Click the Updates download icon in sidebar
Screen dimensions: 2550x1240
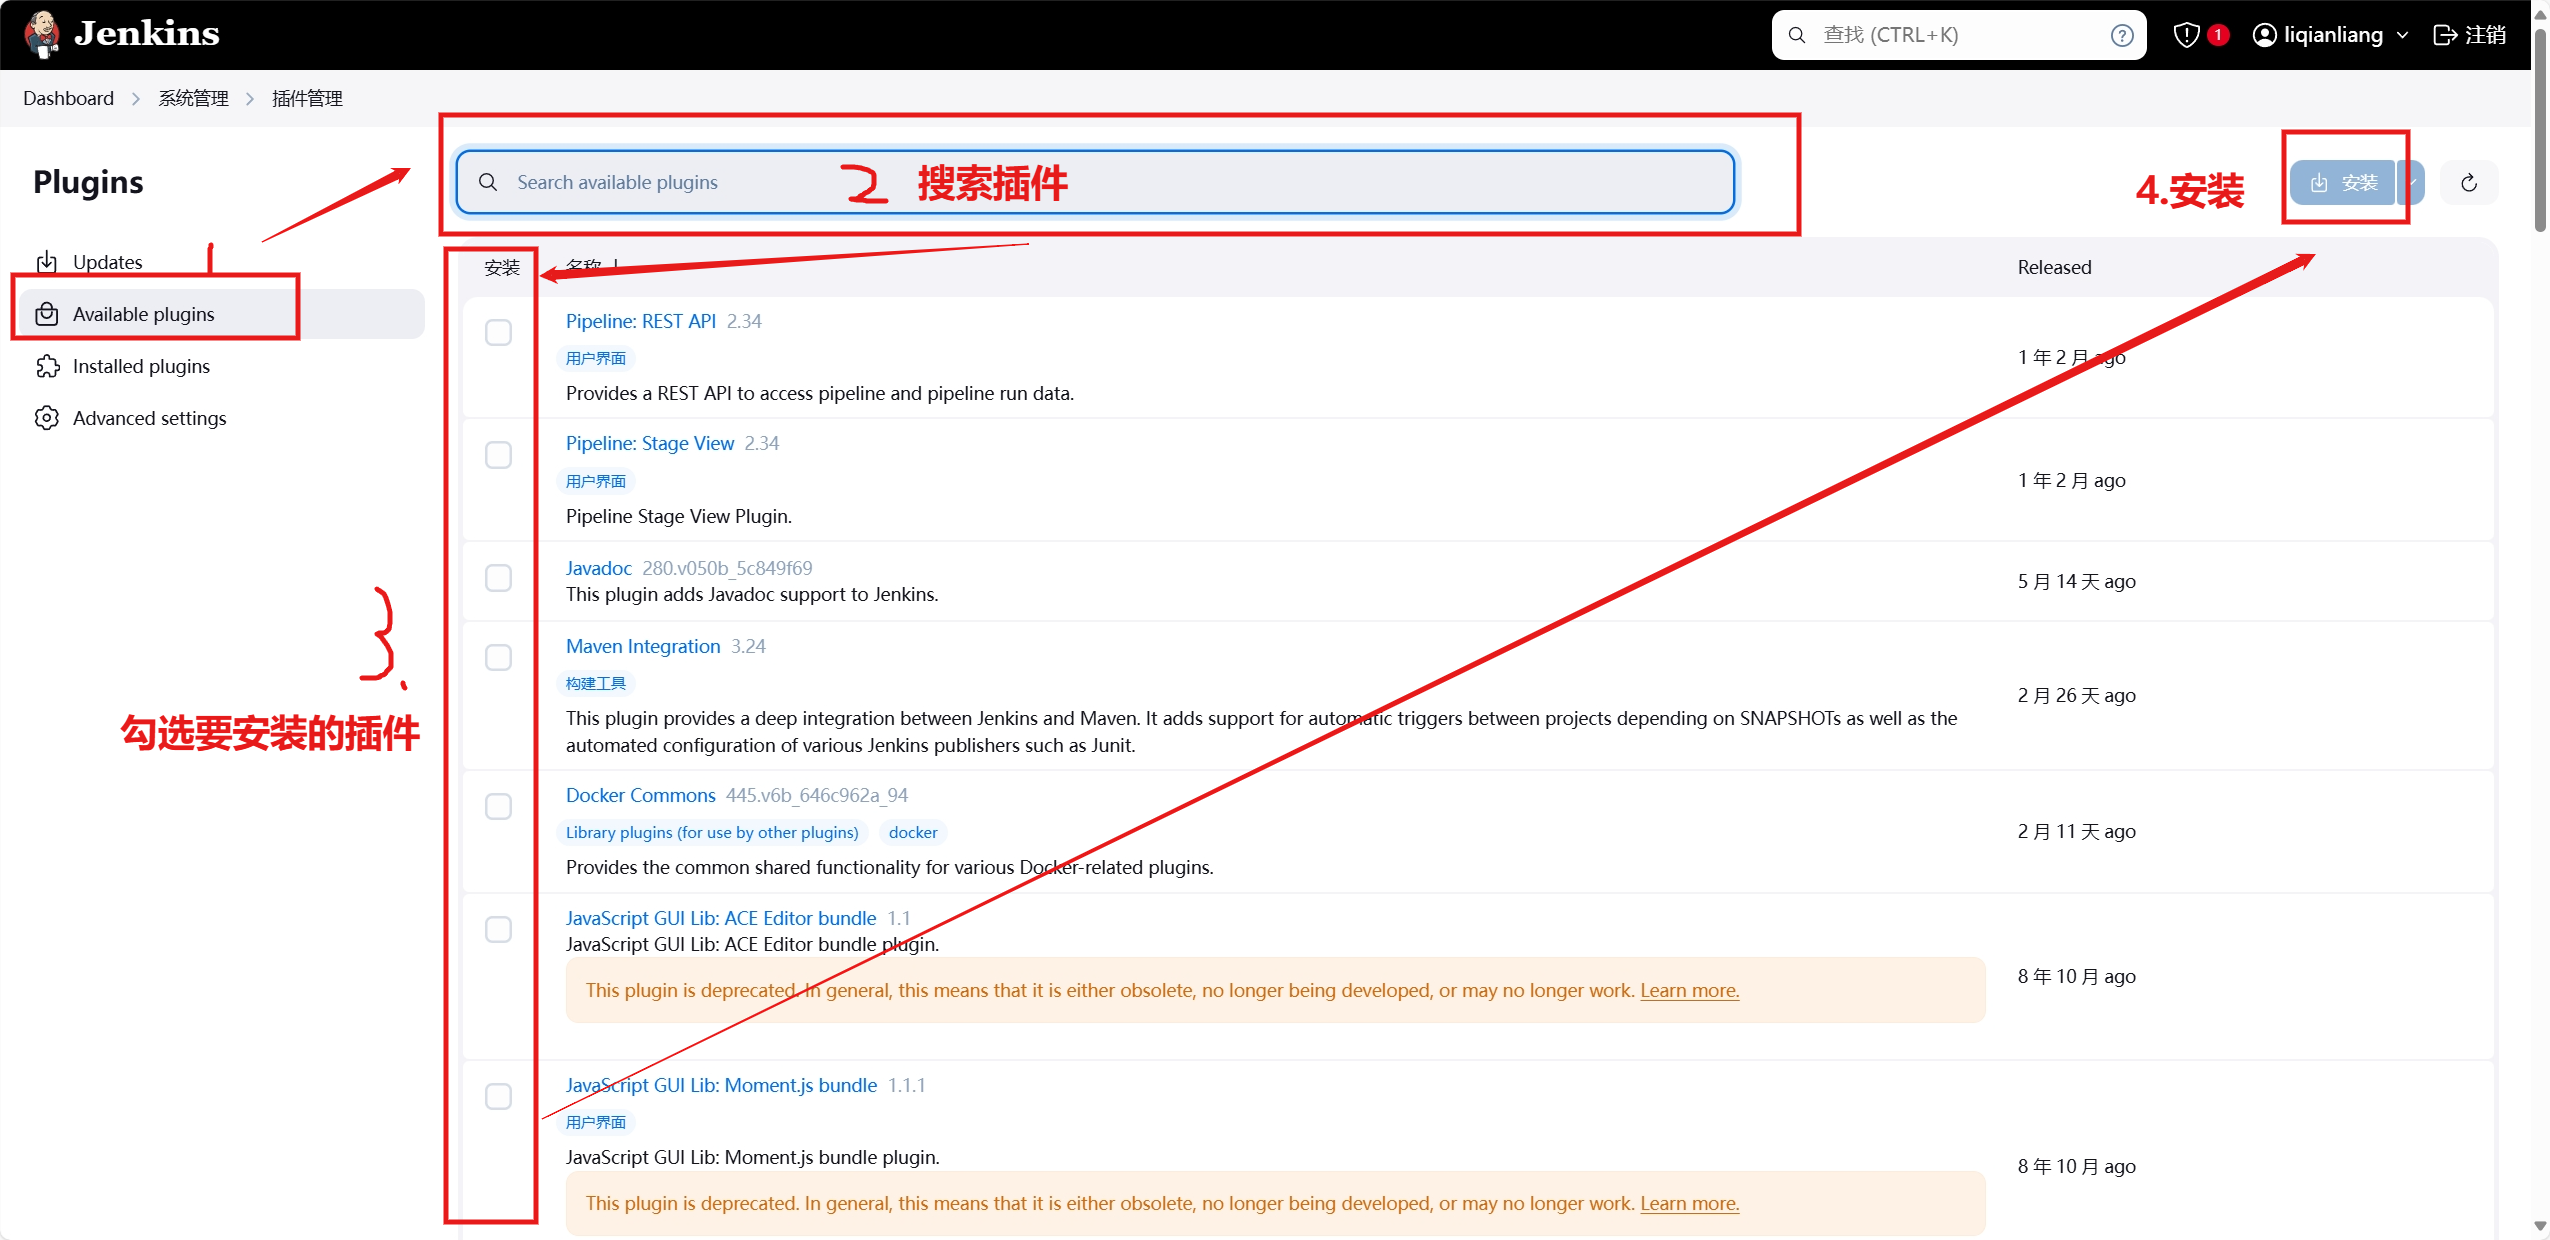47,262
